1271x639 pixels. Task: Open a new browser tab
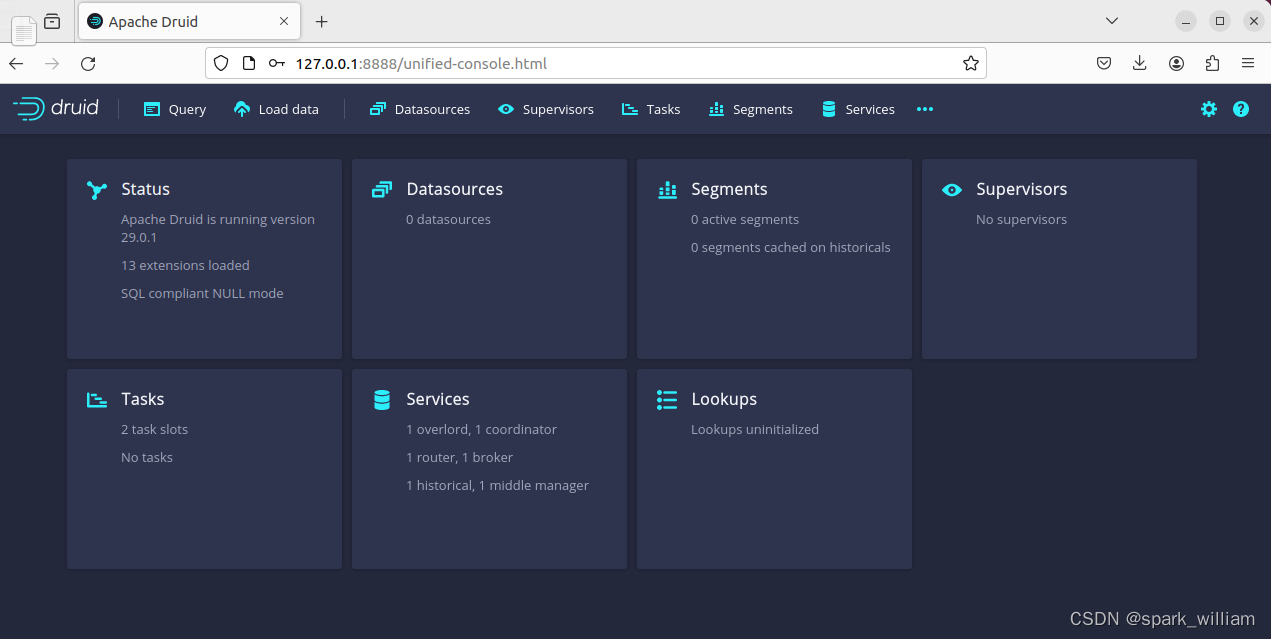coord(321,21)
